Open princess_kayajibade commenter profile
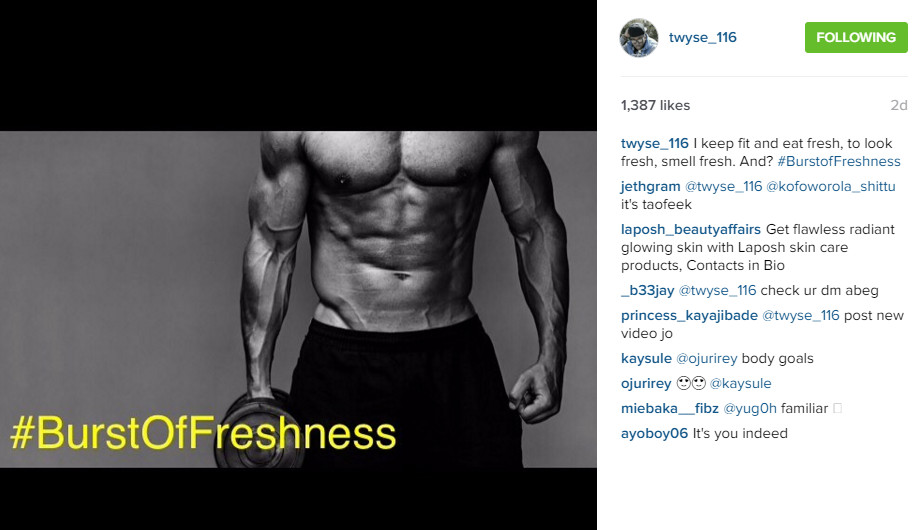Image resolution: width=917 pixels, height=530 pixels. tap(689, 316)
